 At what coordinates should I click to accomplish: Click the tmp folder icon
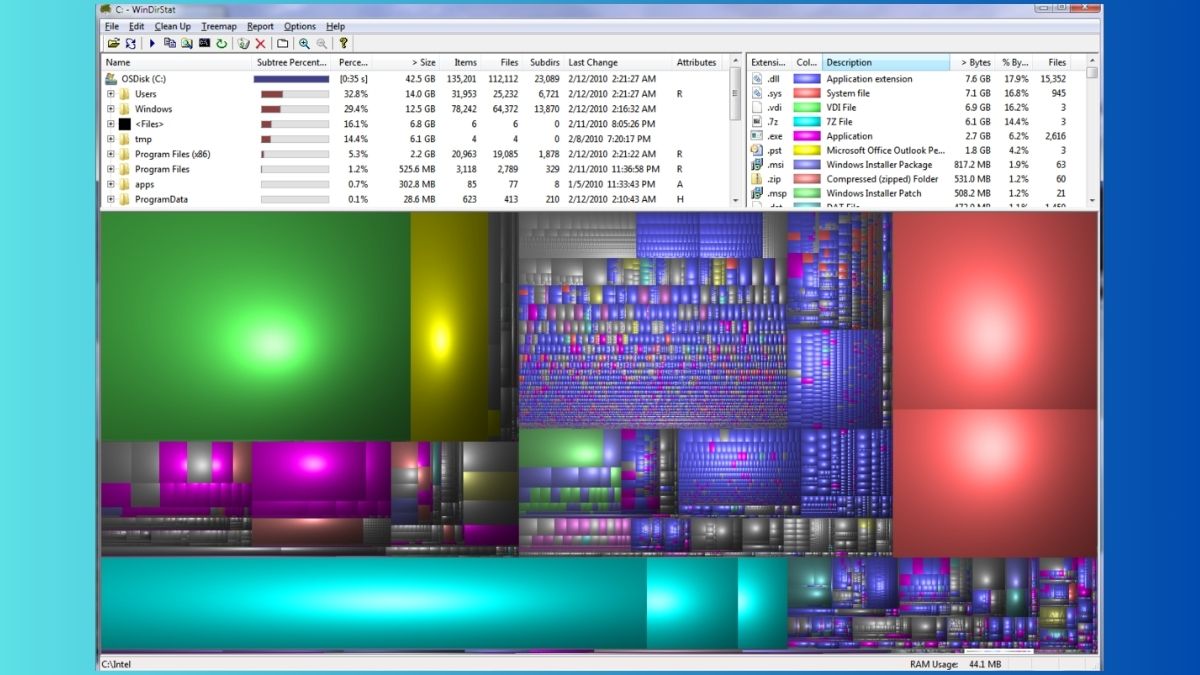click(125, 139)
